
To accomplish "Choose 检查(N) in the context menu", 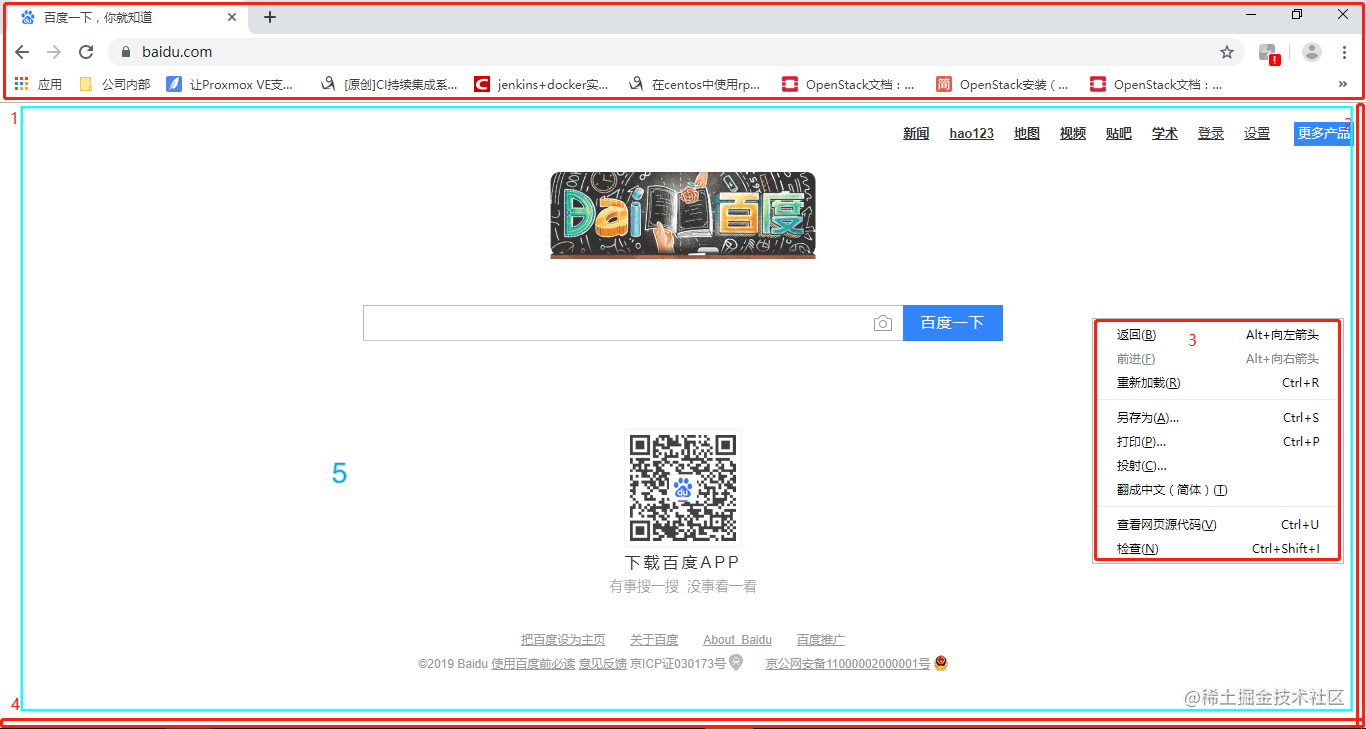I will click(x=1218, y=549).
